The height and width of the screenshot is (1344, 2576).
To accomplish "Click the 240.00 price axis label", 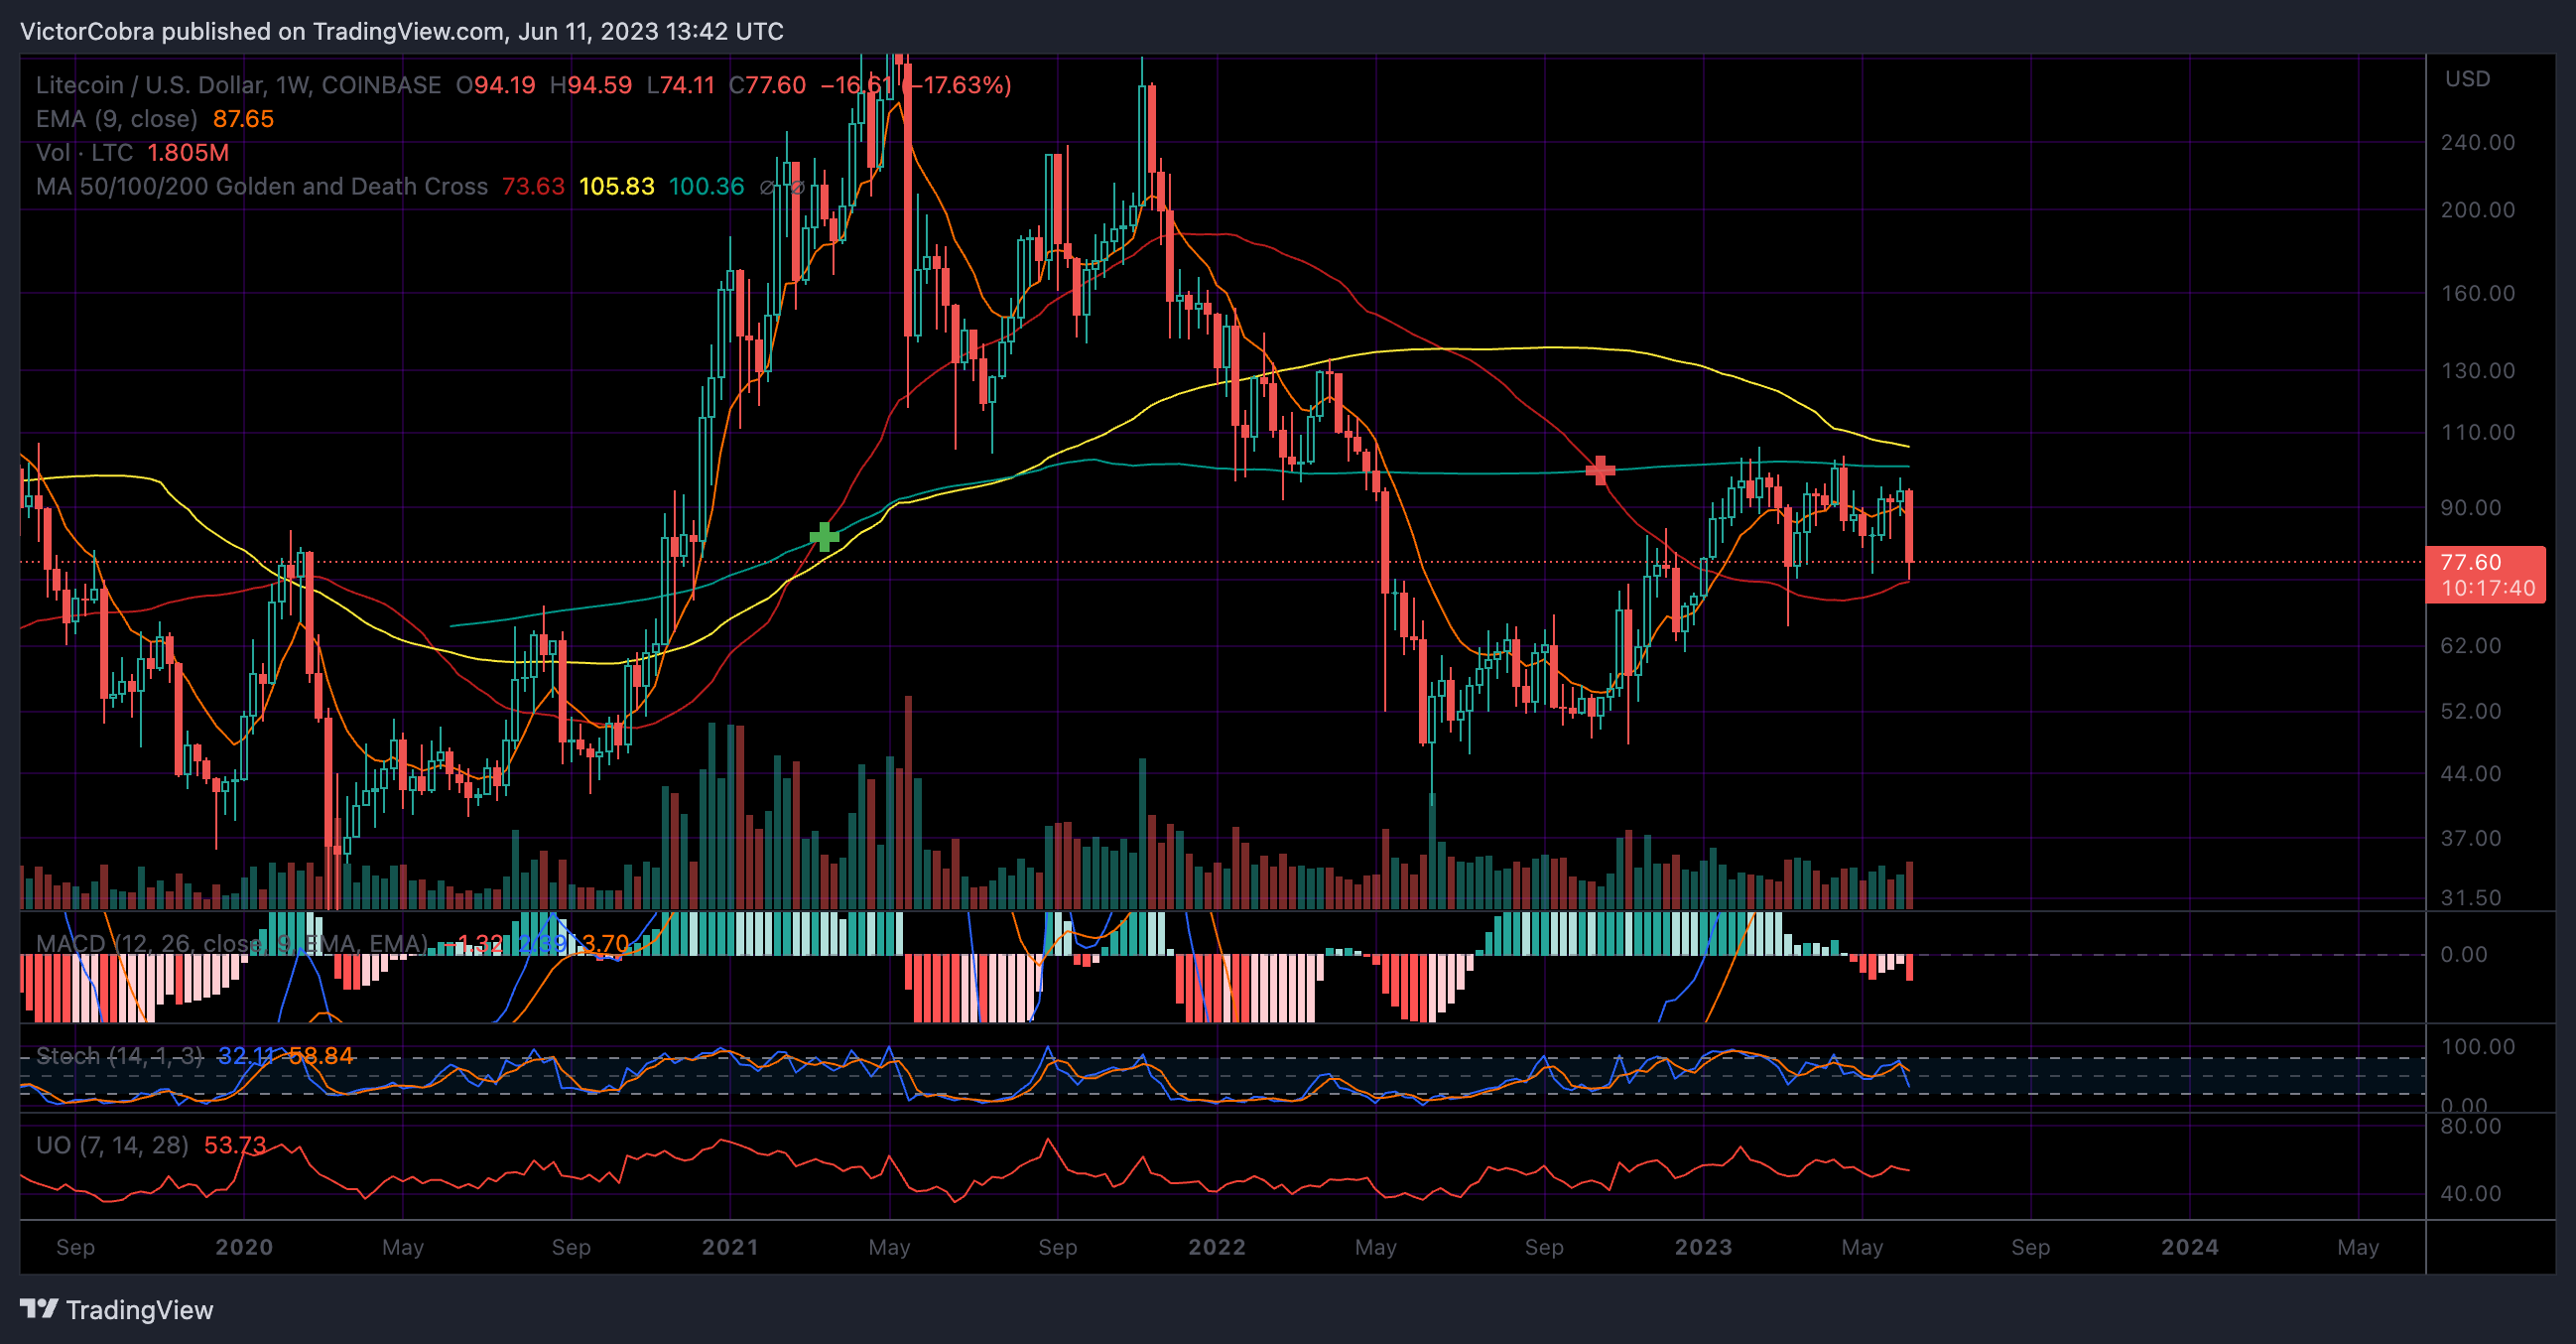I will tap(2477, 142).
